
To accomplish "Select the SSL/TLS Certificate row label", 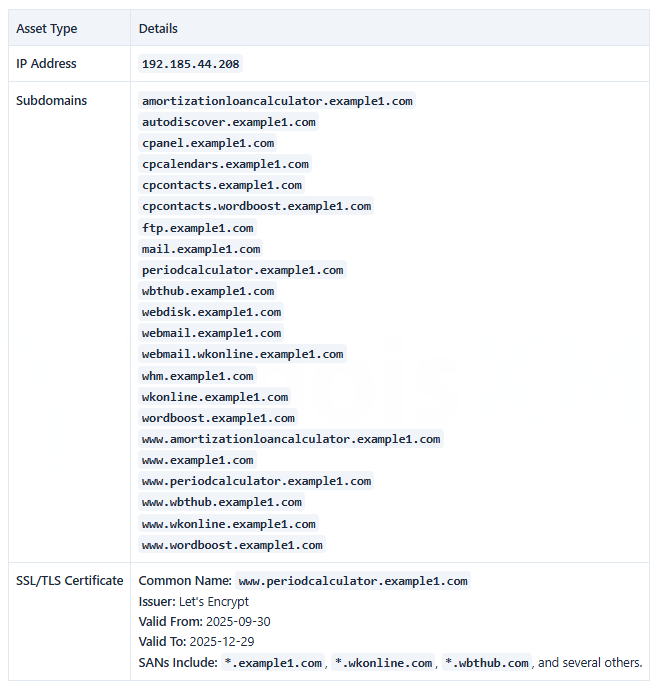I will coord(70,581).
